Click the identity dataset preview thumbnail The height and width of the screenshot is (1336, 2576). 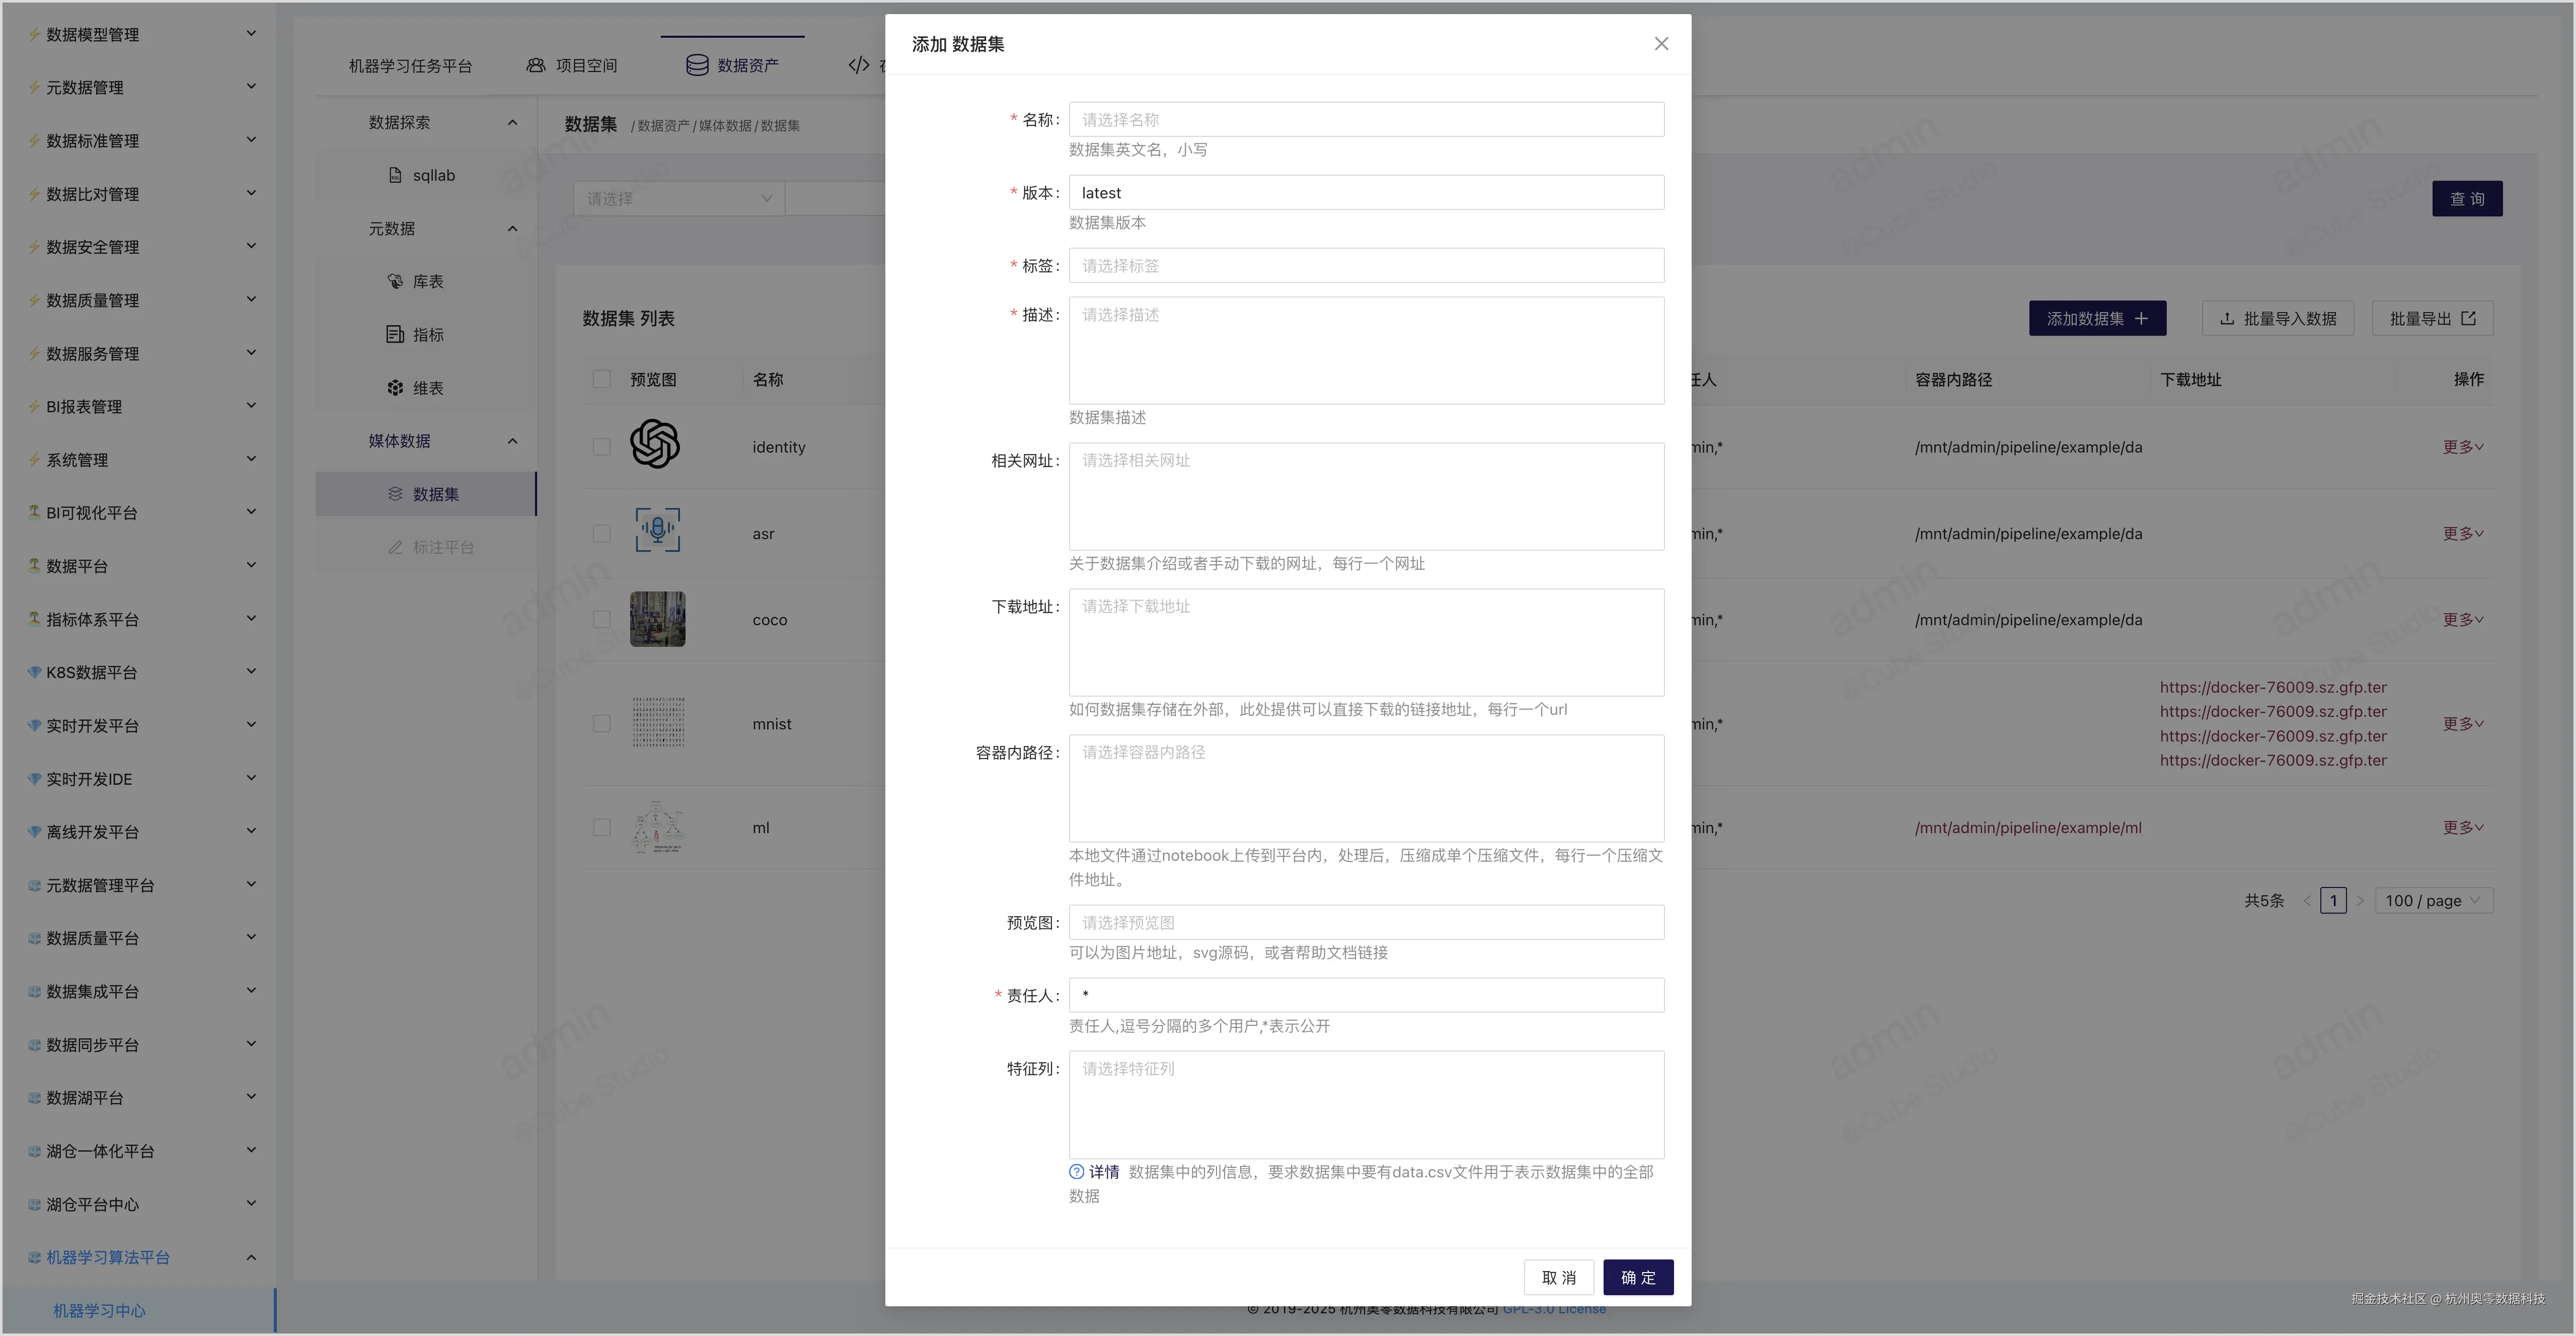pos(655,444)
